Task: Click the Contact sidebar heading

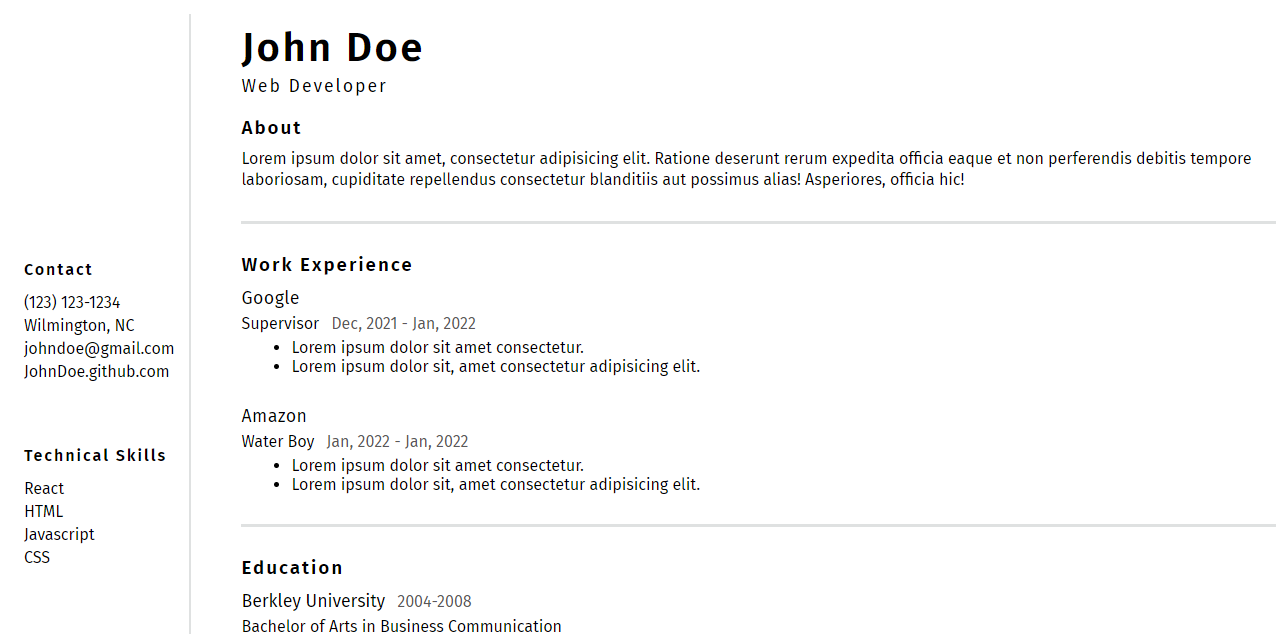Action: click(x=58, y=269)
